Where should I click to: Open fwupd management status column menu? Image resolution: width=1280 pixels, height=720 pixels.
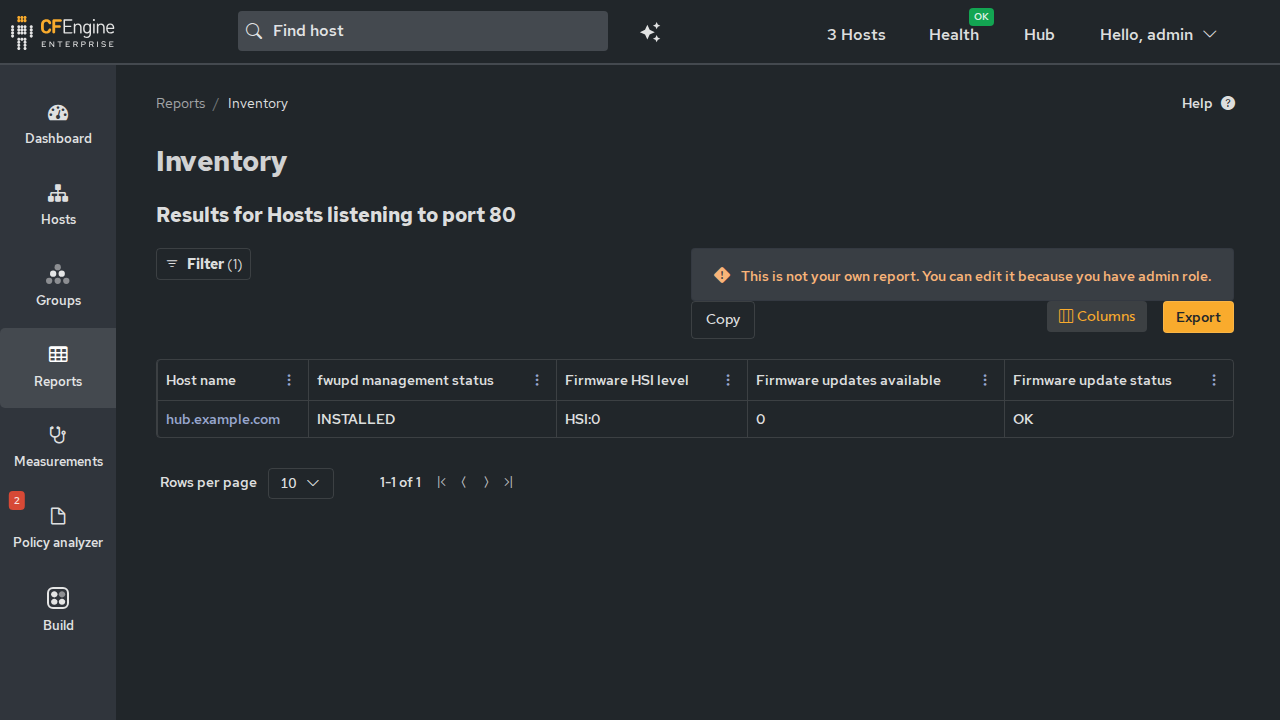(x=537, y=380)
